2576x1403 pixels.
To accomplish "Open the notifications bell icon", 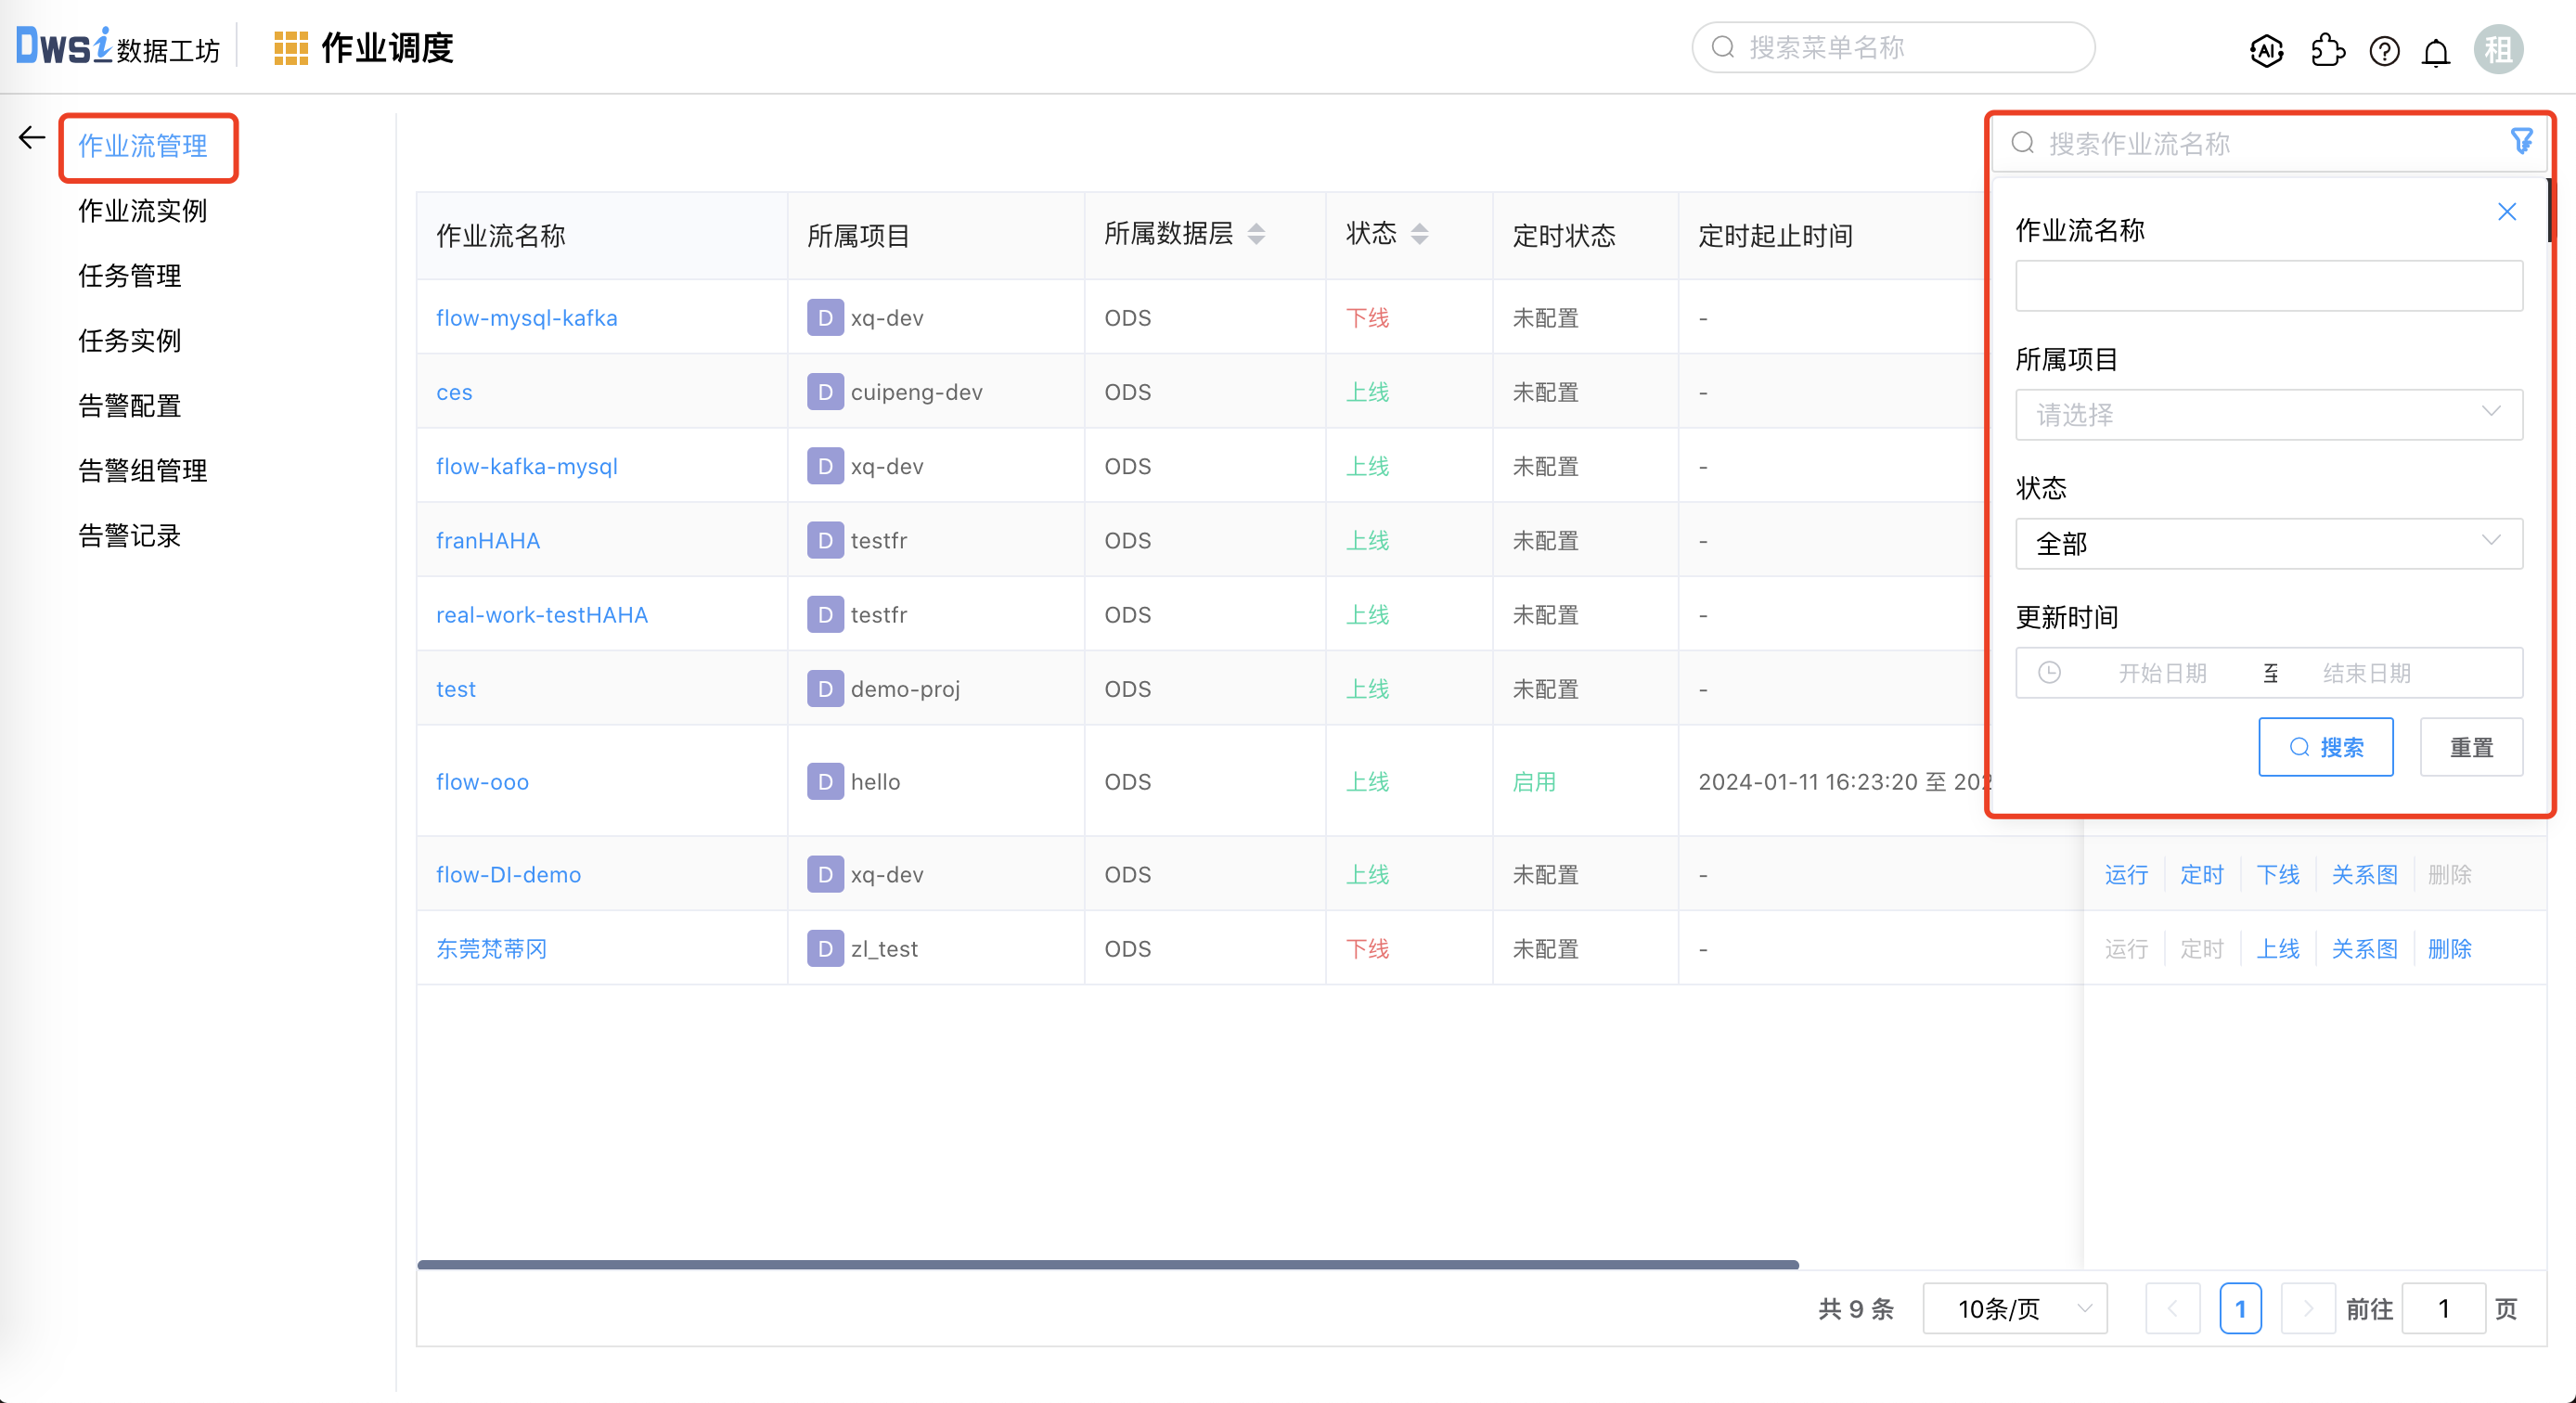I will coord(2436,51).
